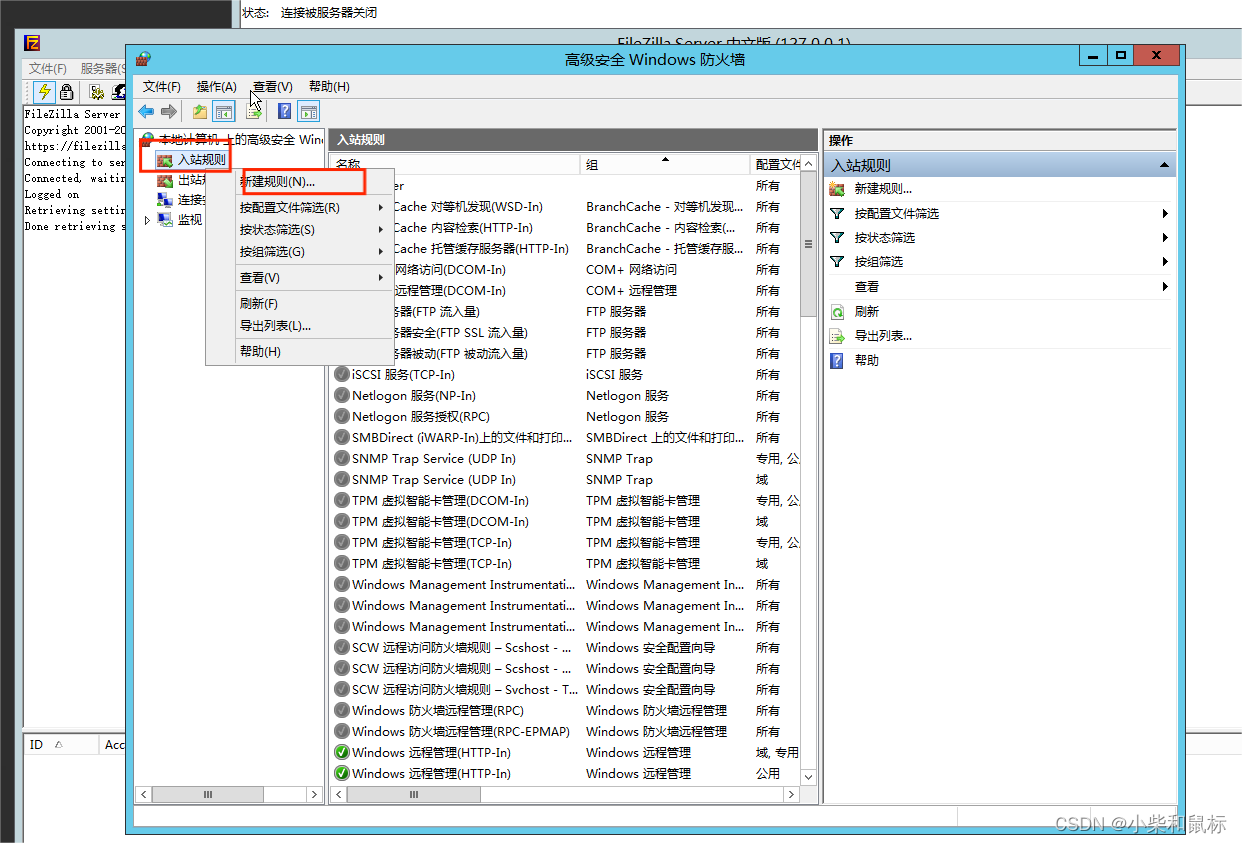Click the gray status icon of iSCSI 服务(TCP-In)
This screenshot has height=843, width=1242.
coord(342,375)
